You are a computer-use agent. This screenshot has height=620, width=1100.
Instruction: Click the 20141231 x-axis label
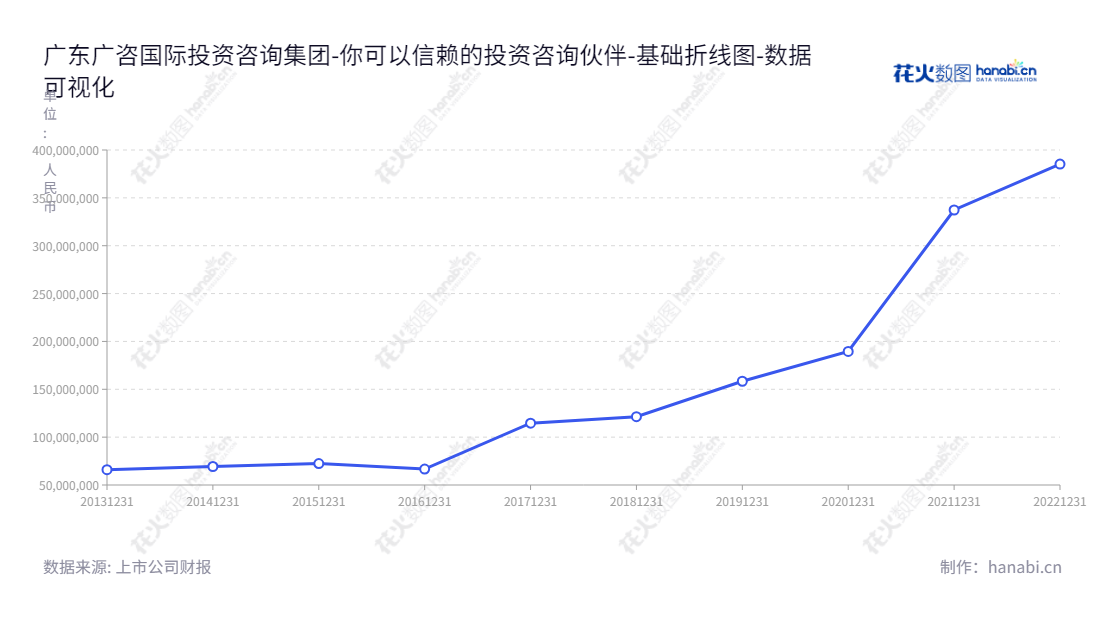click(213, 502)
